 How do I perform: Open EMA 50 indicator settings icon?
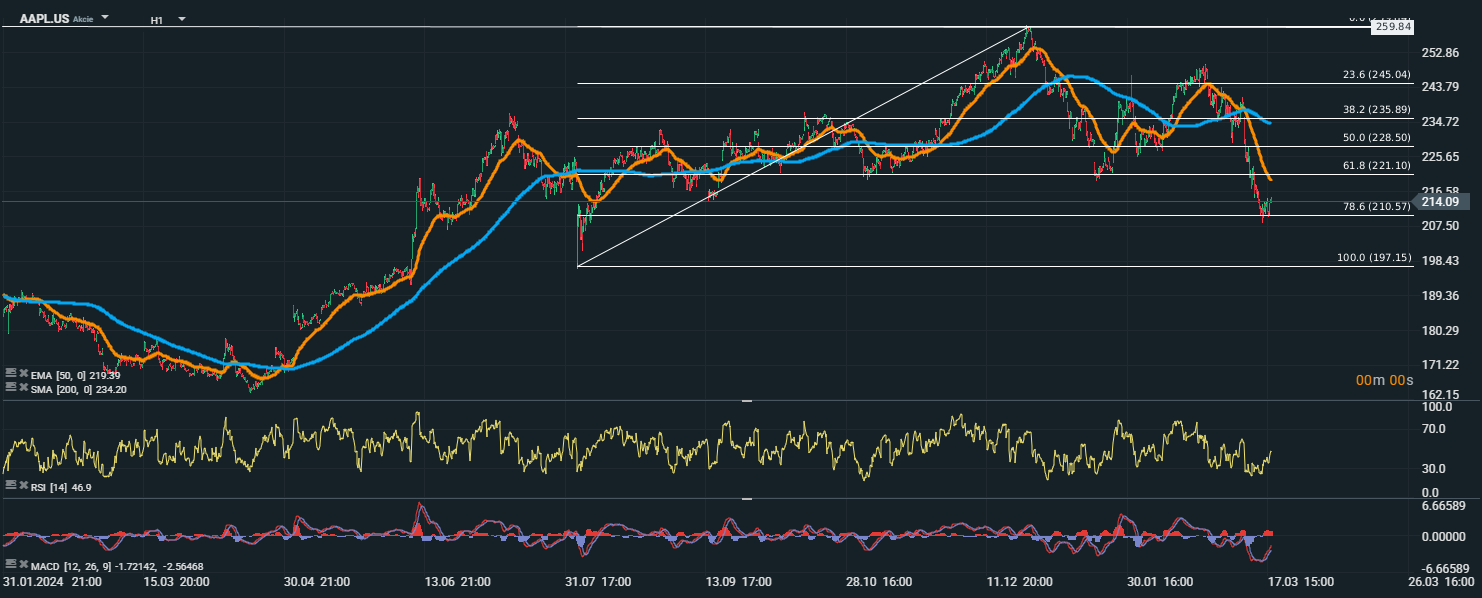[10, 374]
